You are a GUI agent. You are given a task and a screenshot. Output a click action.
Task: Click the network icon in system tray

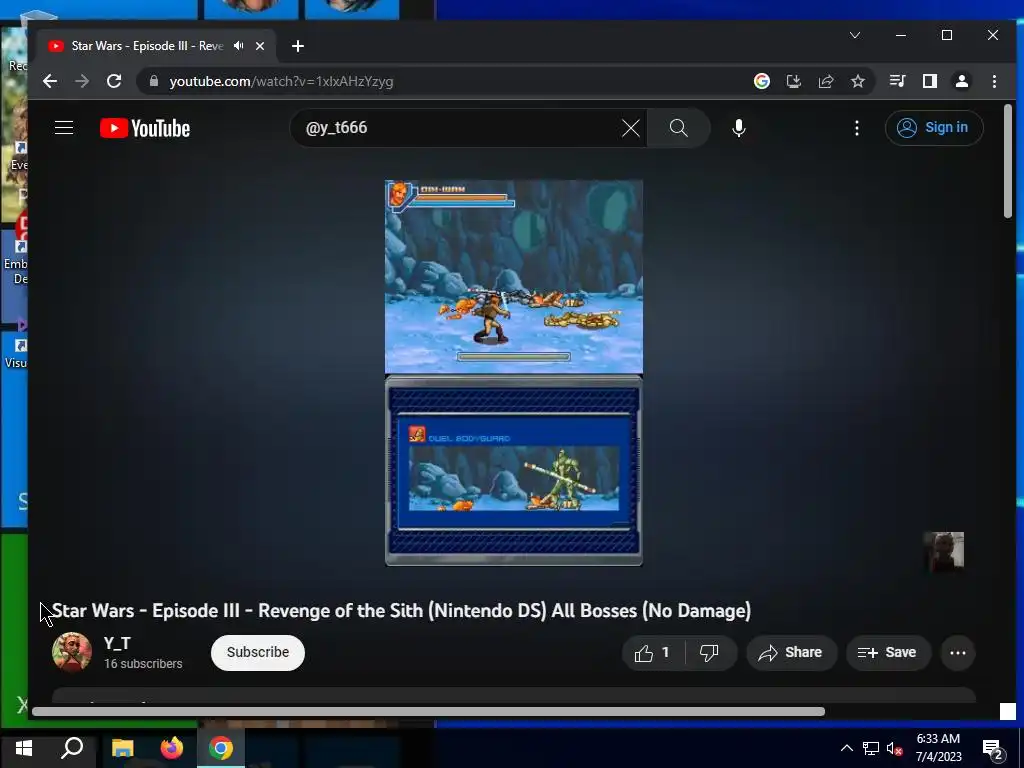pos(871,748)
